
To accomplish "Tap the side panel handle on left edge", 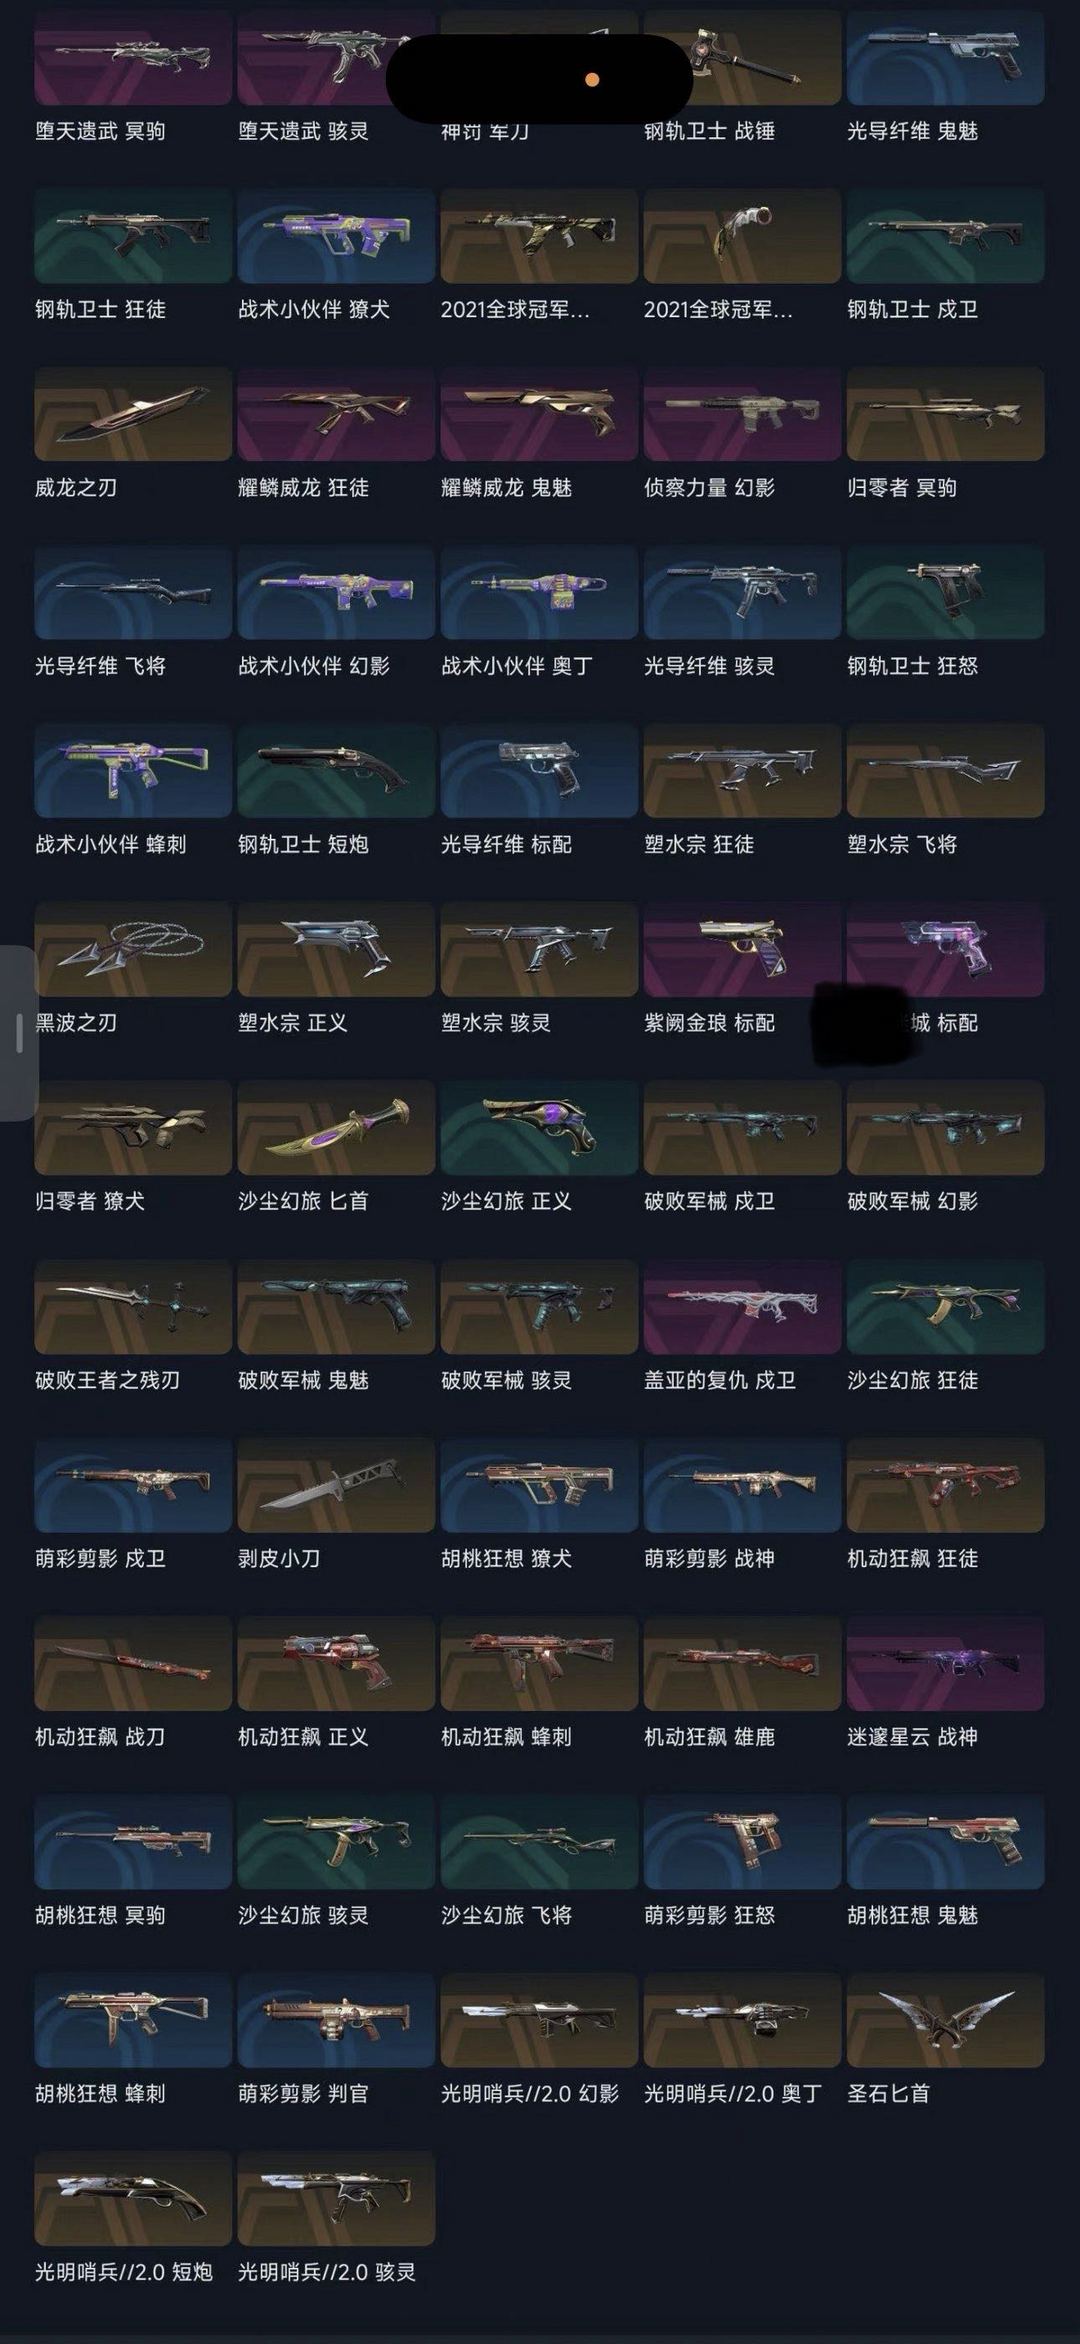I will coord(19,1033).
